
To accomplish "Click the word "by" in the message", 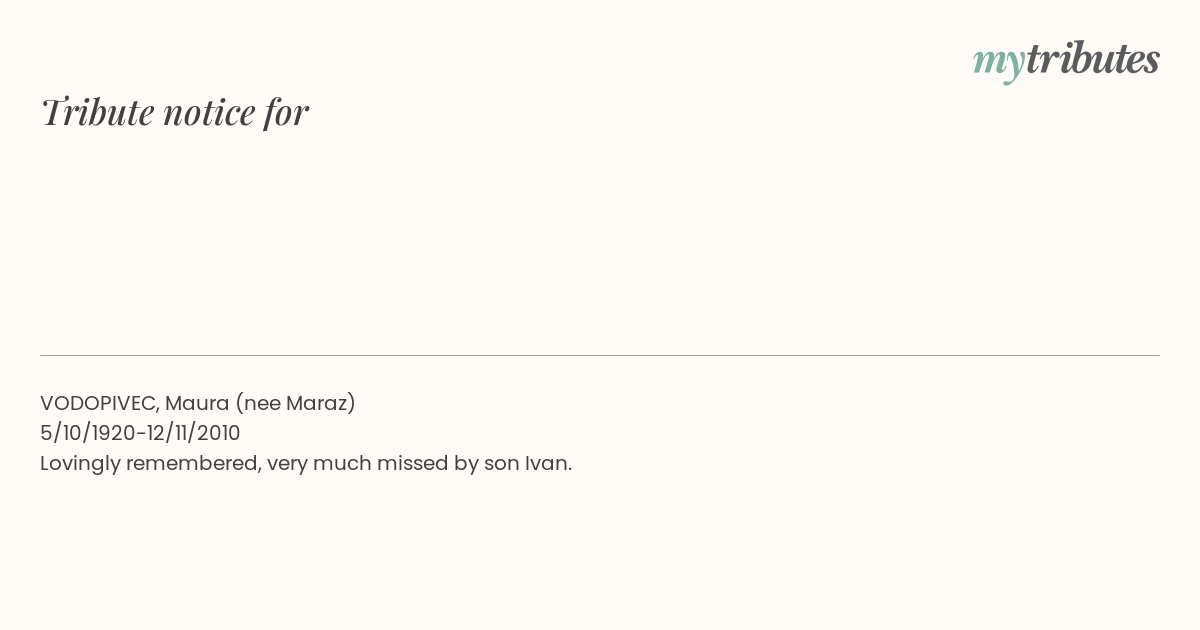I will coord(464,464).
